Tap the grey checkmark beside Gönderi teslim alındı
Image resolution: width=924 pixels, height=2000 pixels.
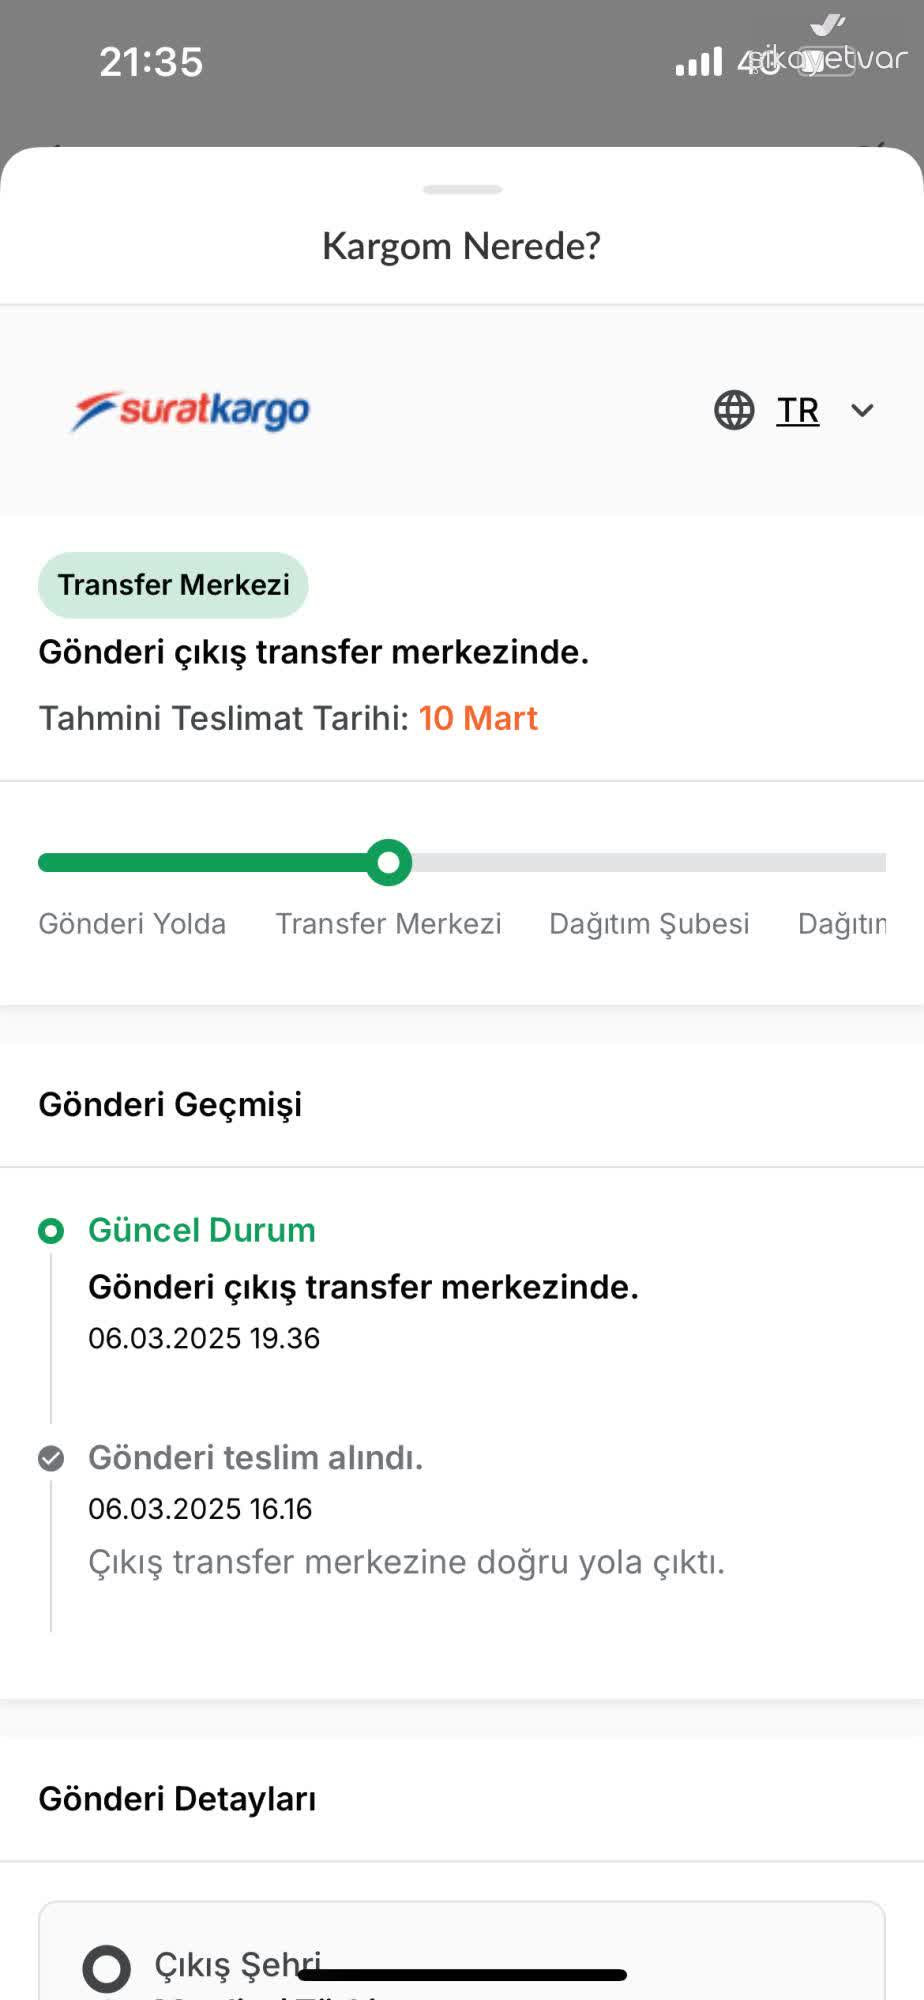(51, 1459)
